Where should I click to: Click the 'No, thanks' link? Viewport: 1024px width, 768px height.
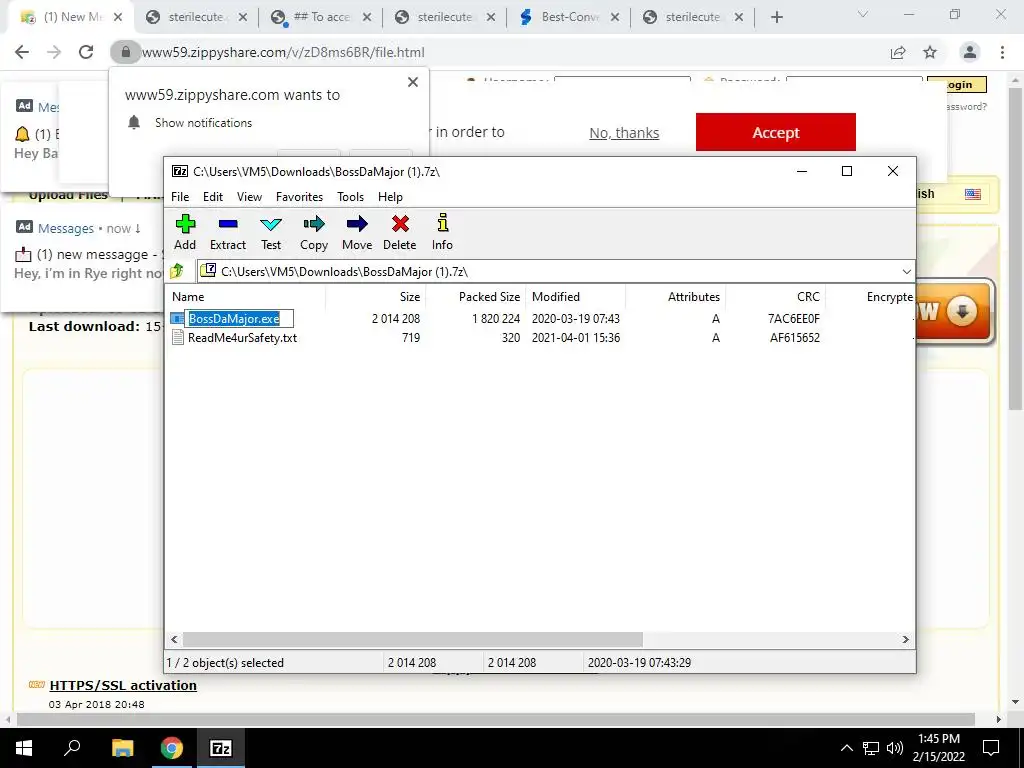pos(624,133)
